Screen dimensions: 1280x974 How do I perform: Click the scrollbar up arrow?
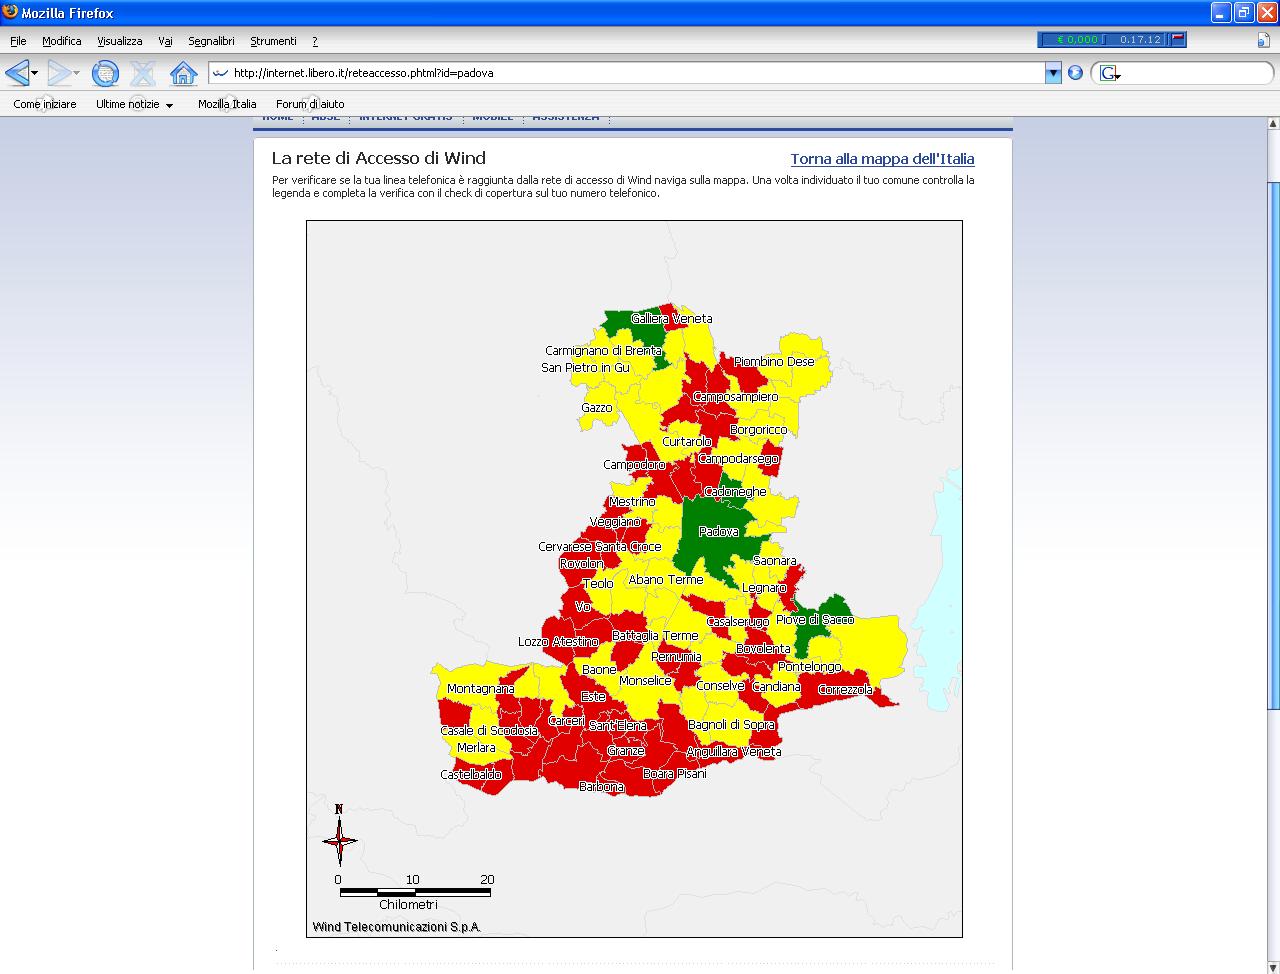(1273, 123)
